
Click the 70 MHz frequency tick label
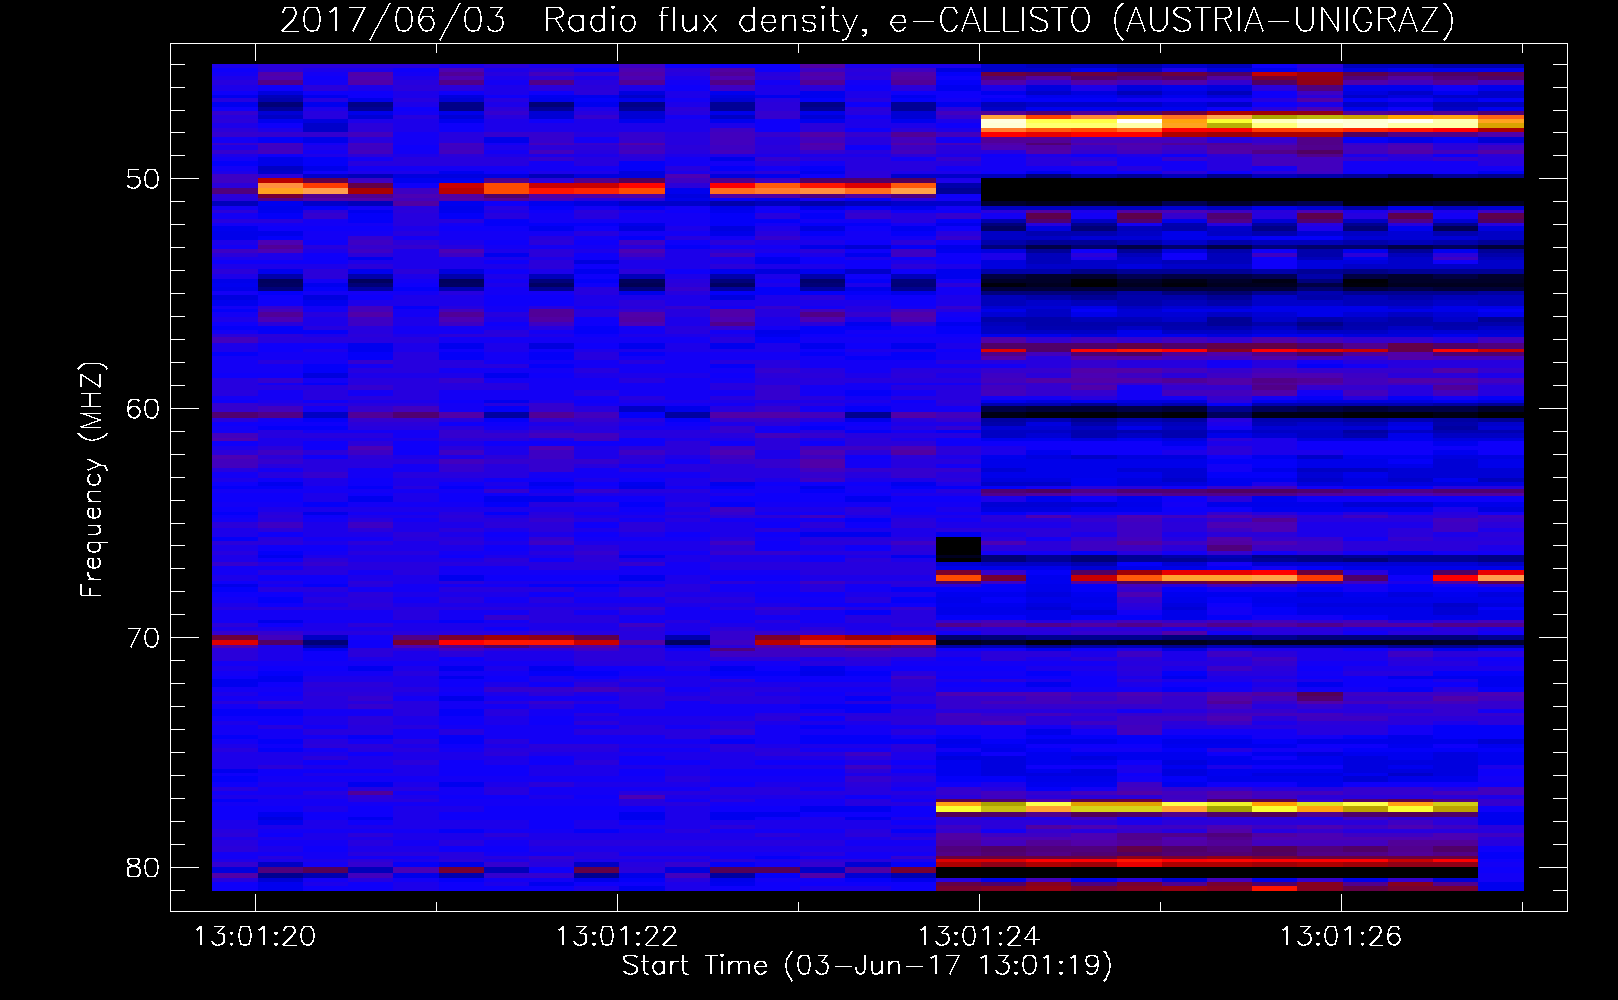143,638
